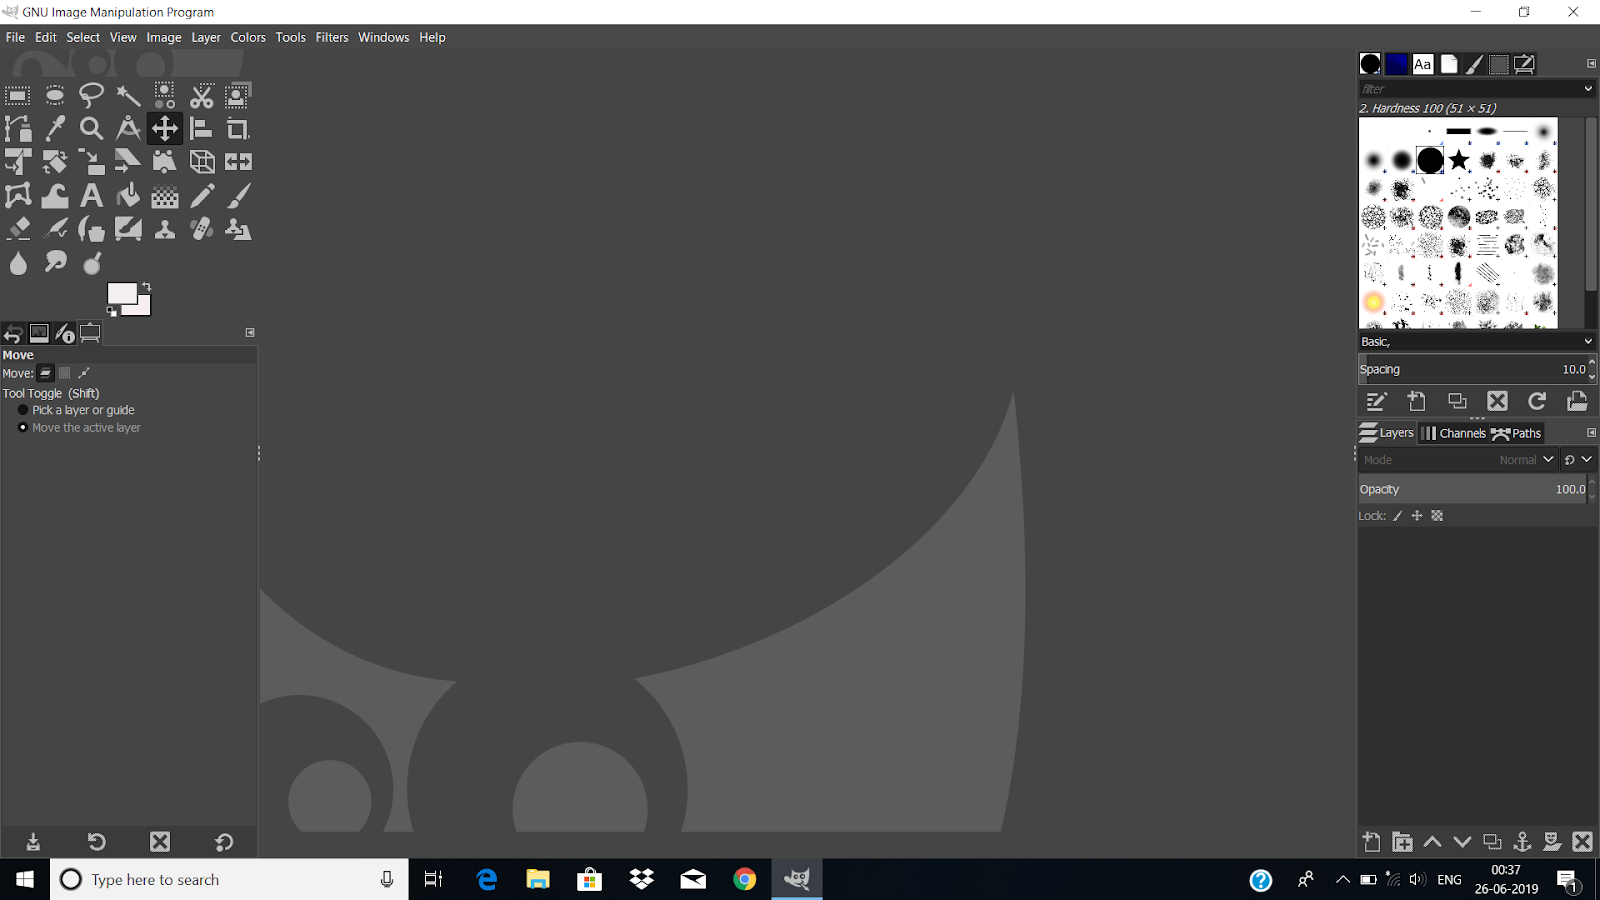
Task: Activate the Text tool
Action: [91, 195]
